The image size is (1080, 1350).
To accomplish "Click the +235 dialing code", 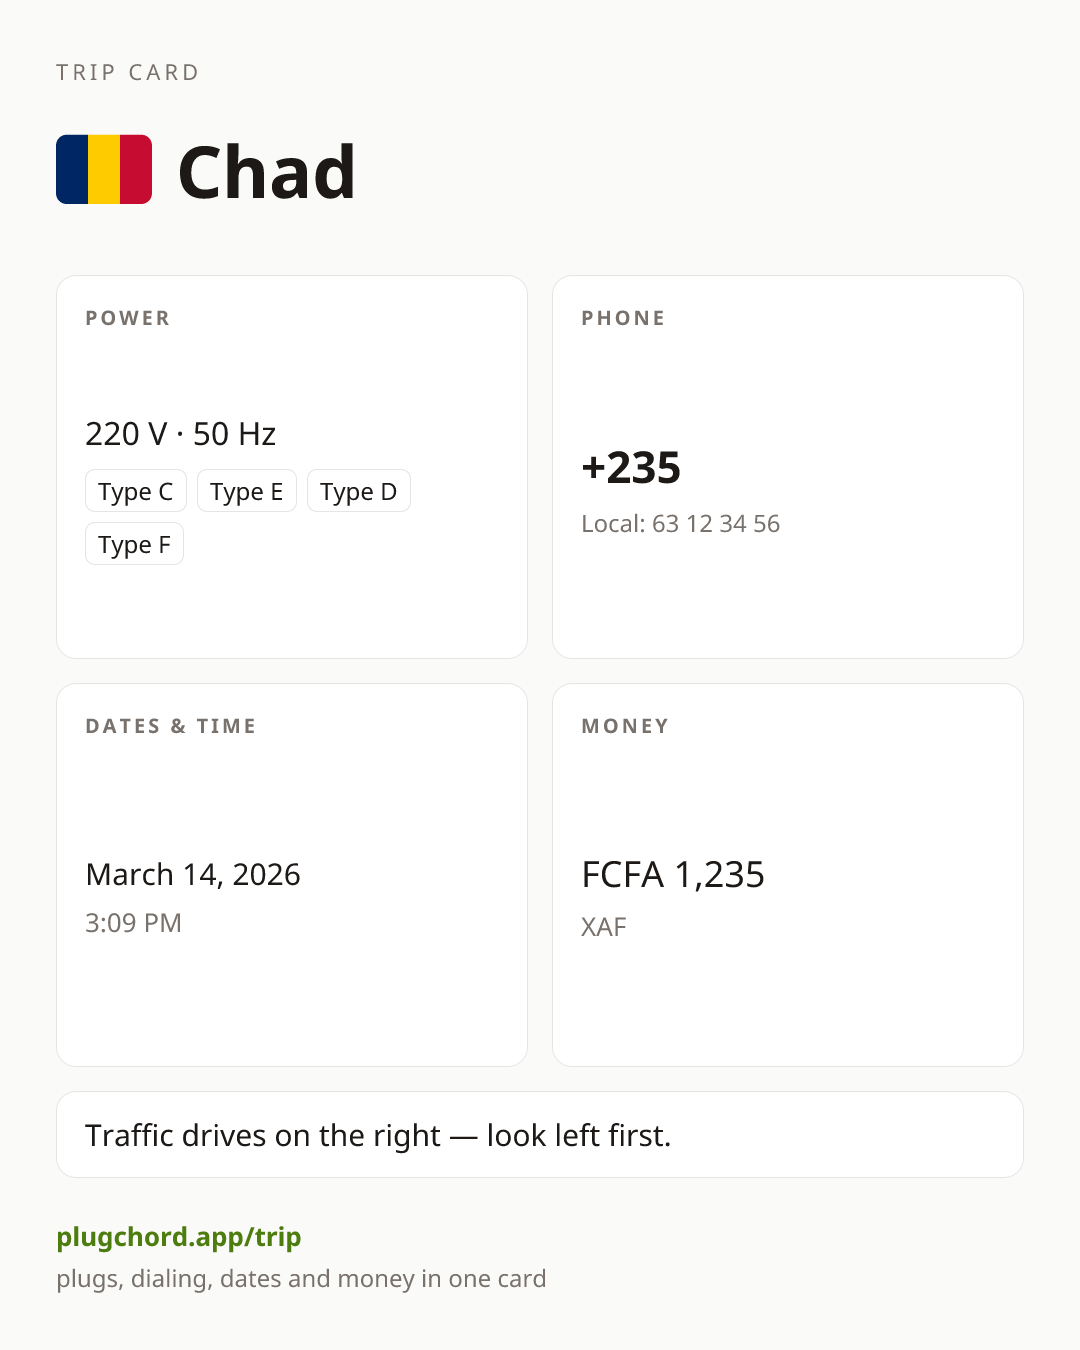I will pyautogui.click(x=631, y=468).
